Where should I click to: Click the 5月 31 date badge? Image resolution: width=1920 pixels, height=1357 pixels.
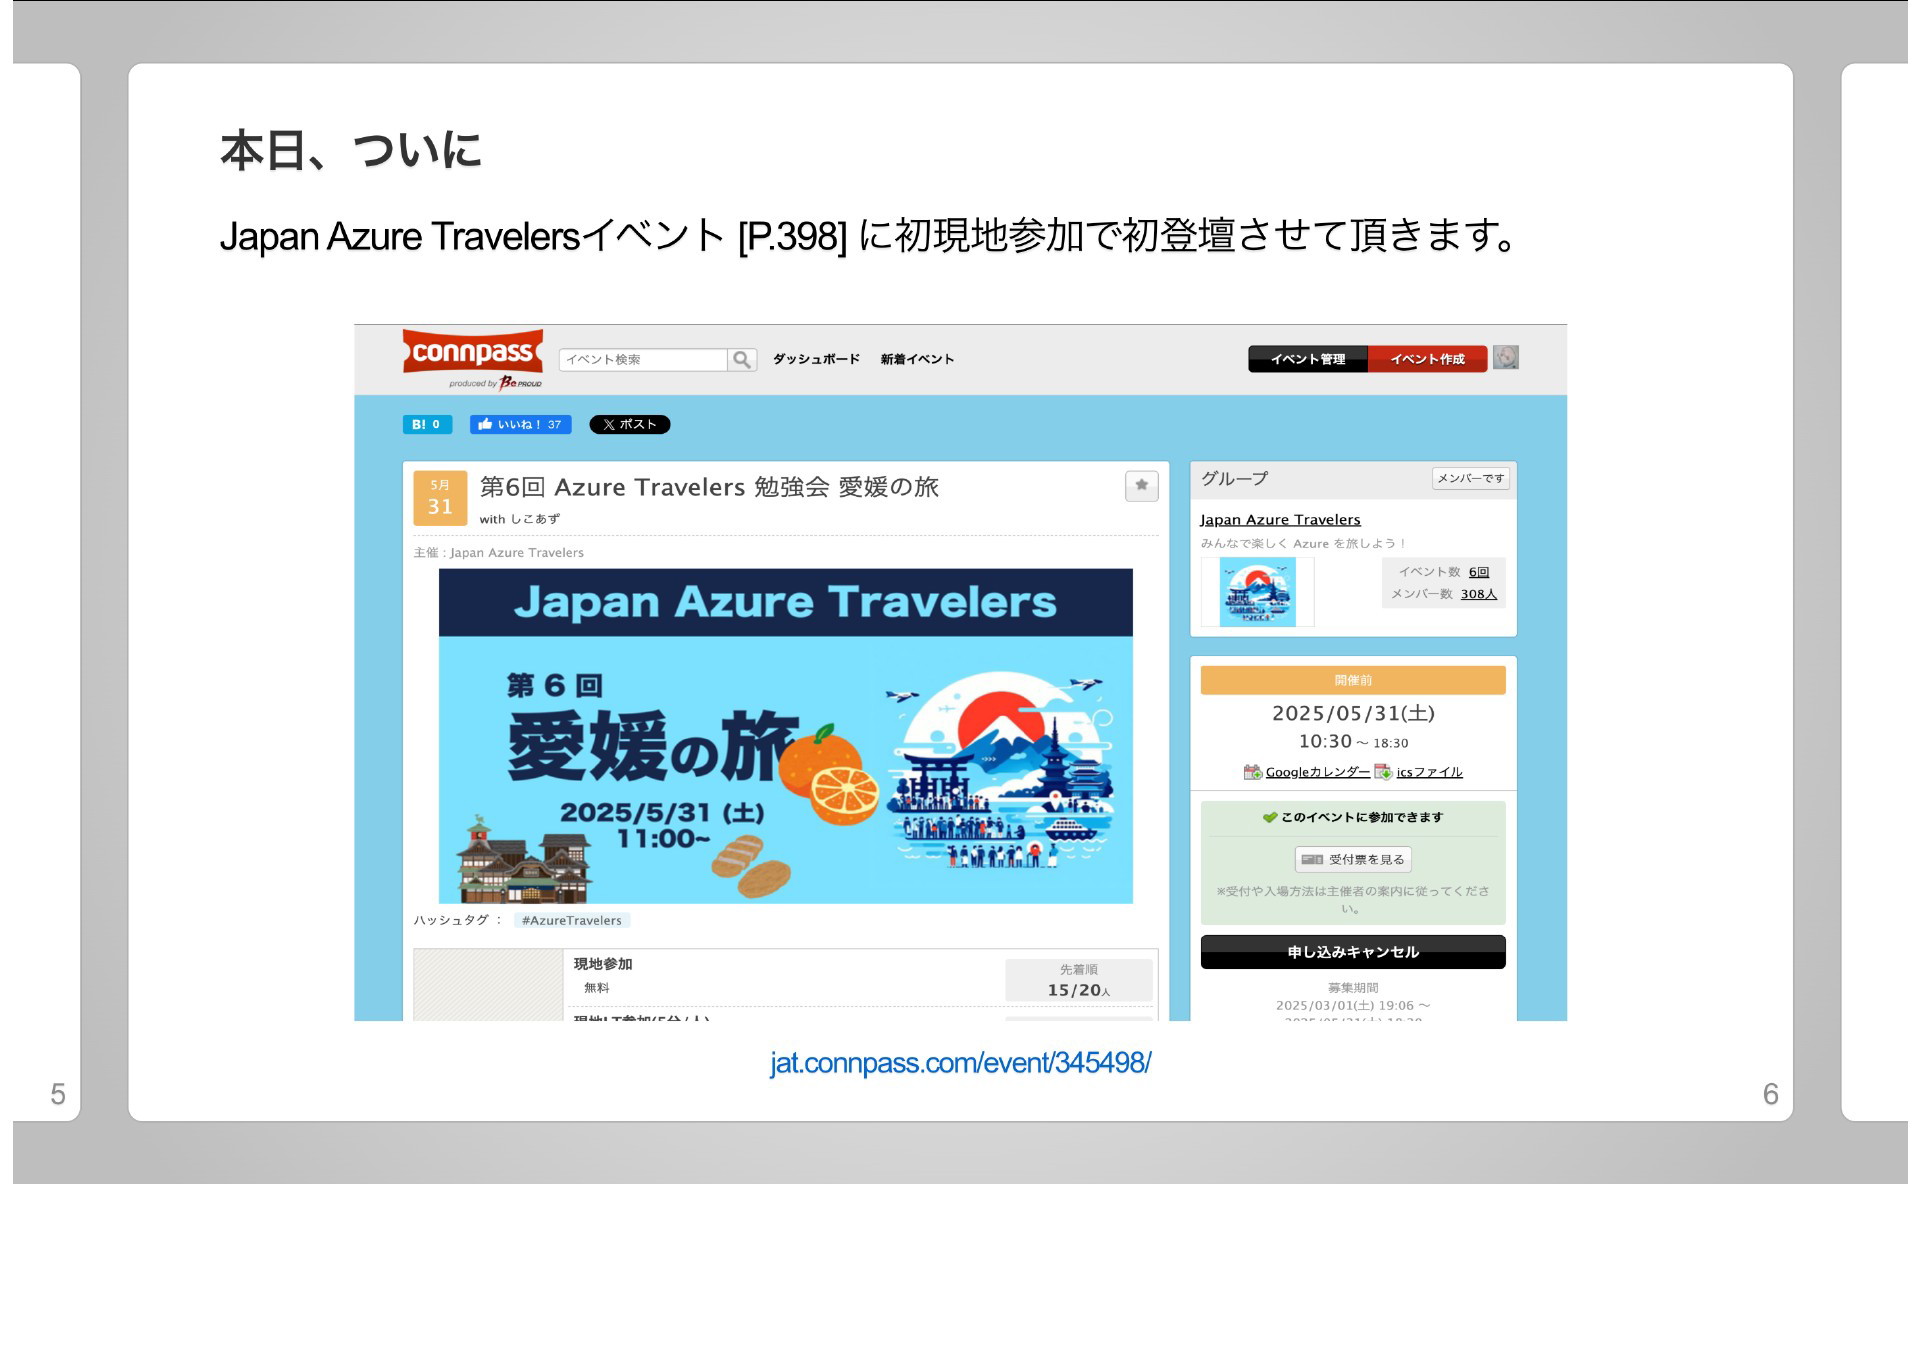coord(440,498)
